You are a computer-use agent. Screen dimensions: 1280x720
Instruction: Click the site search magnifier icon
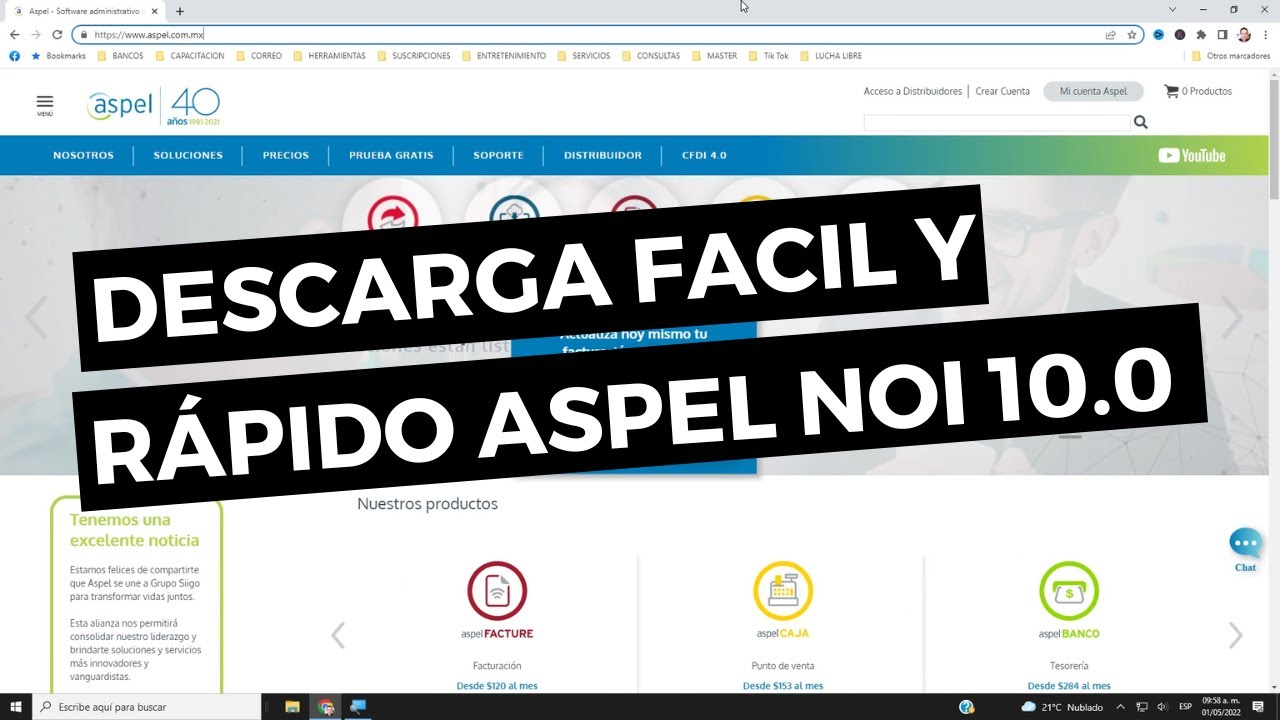point(1141,122)
